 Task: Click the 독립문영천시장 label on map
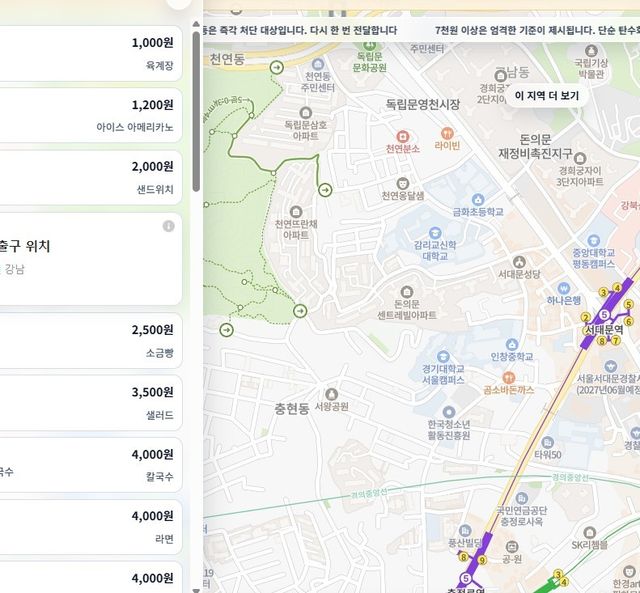[423, 104]
